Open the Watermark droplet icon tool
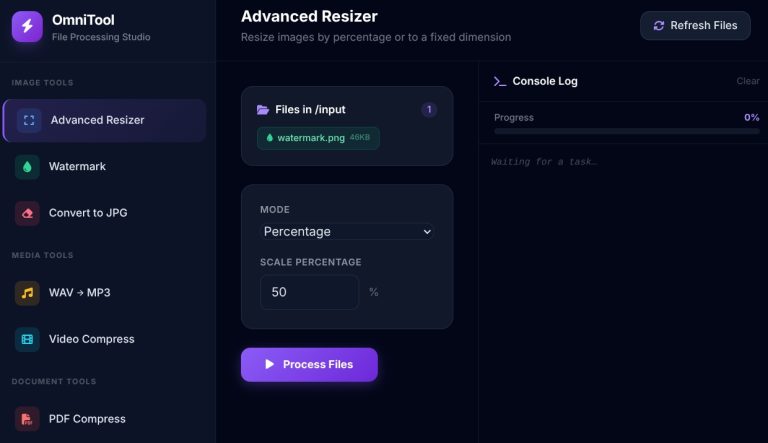This screenshot has height=443, width=768. 27,167
